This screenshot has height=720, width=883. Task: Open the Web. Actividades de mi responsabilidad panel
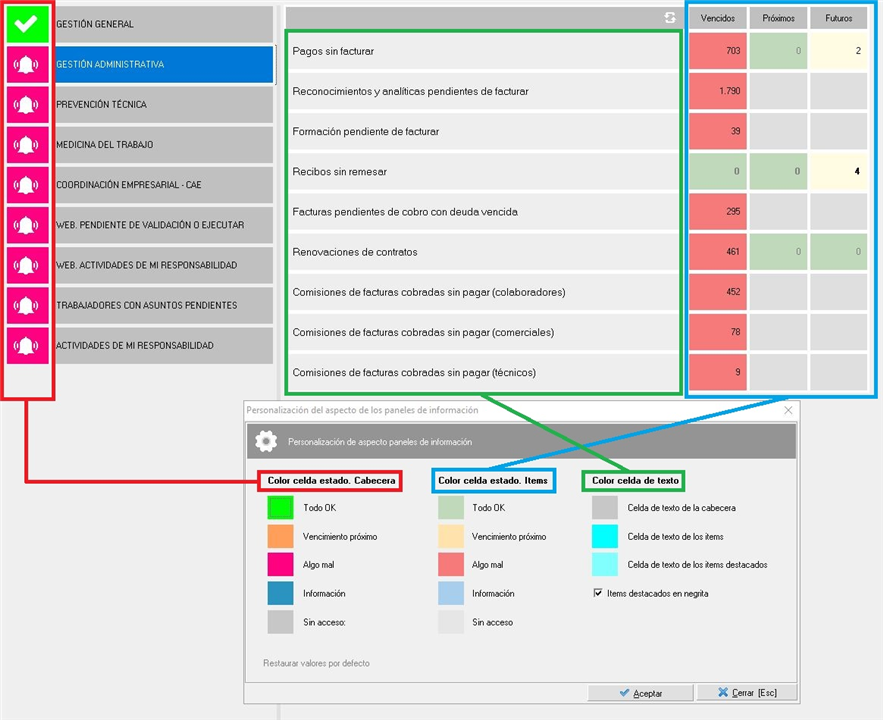163,265
